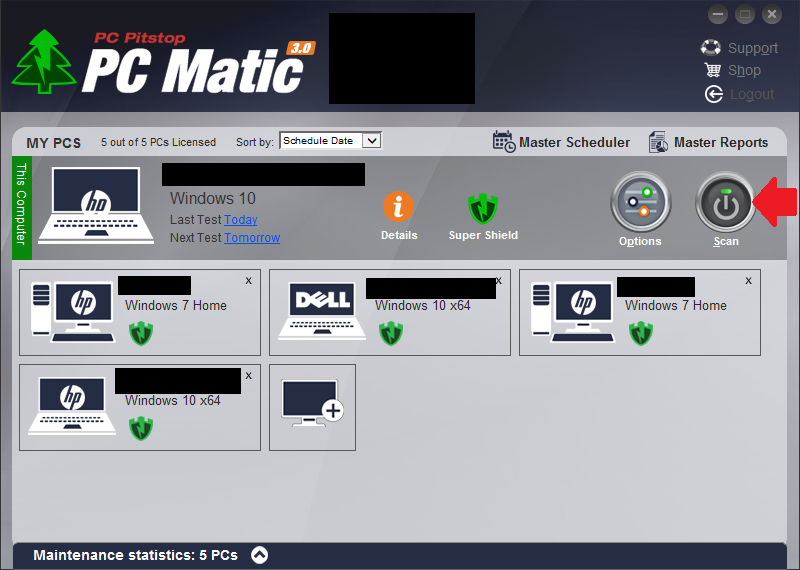Select the Dell laptop thumbnail
Viewport: 800px width, 570px height.
[320, 311]
